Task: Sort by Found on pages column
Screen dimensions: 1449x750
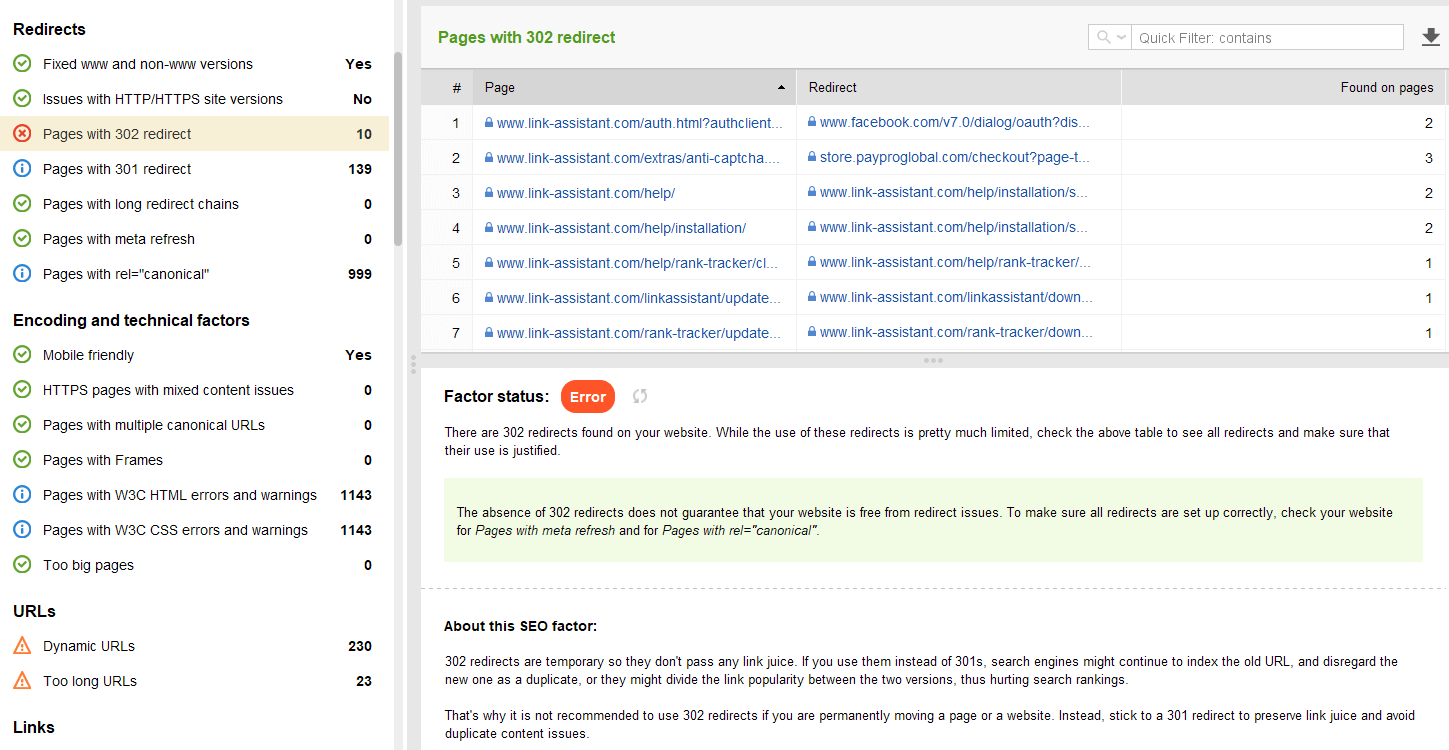Action: [1386, 88]
